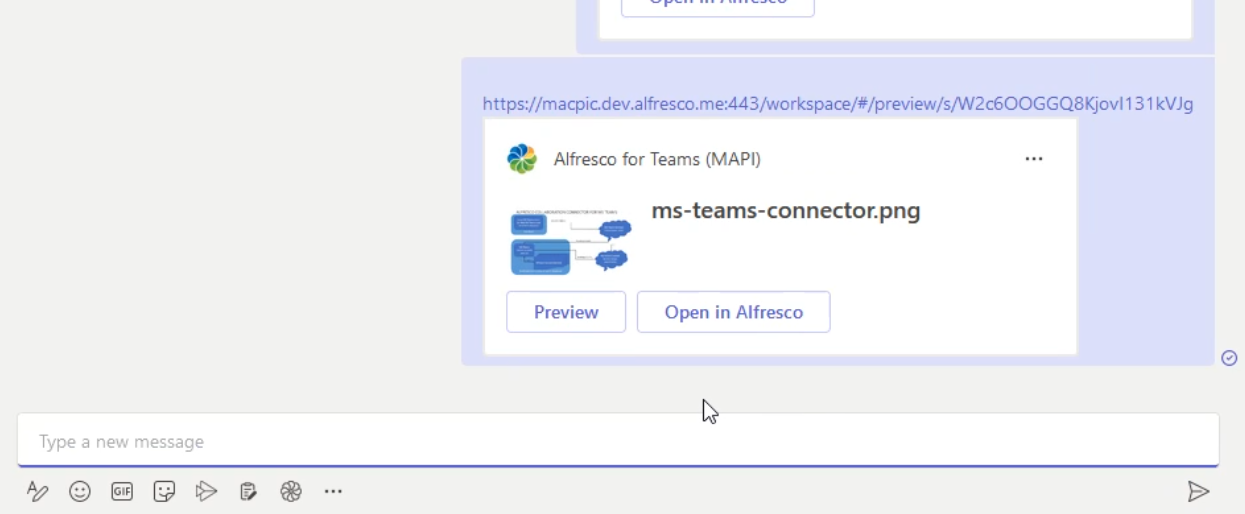This screenshot has height=514, width=1245.
Task: Click the Alfresco logo on the card
Action: (x=522, y=159)
